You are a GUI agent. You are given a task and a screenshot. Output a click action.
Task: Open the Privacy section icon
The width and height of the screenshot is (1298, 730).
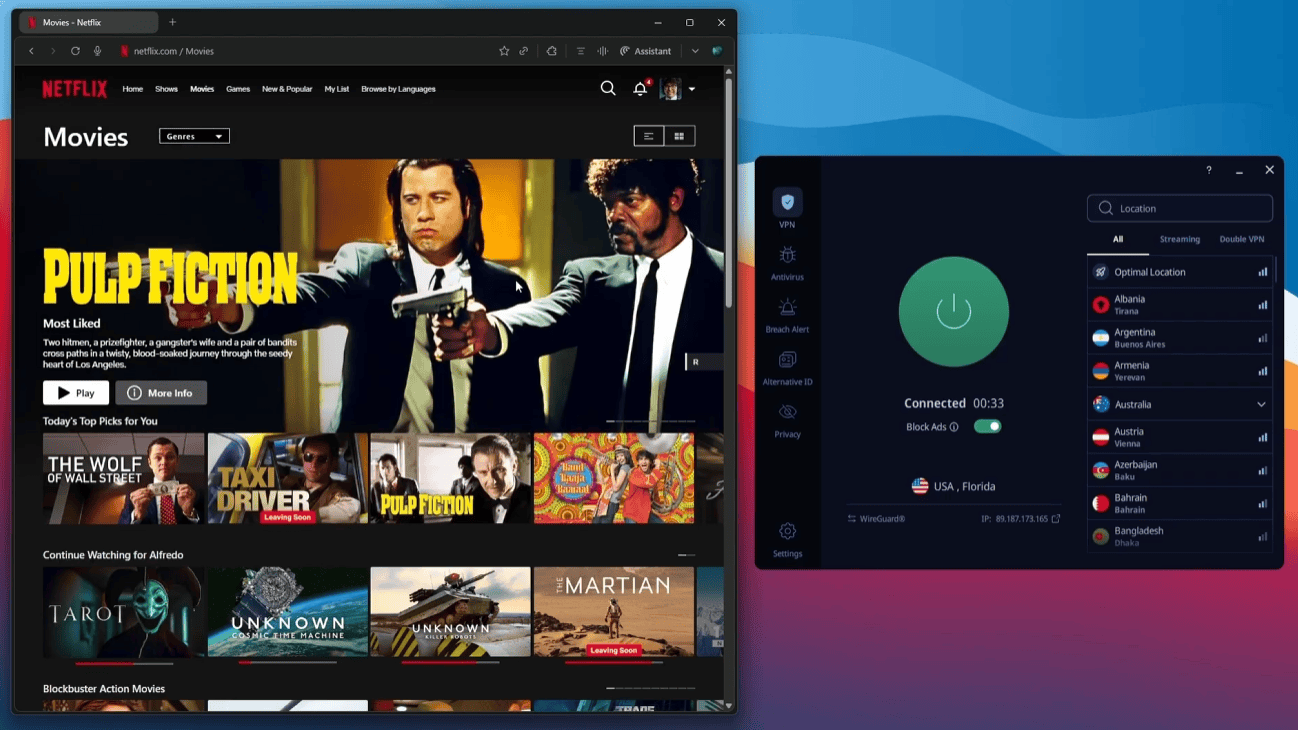click(x=787, y=413)
